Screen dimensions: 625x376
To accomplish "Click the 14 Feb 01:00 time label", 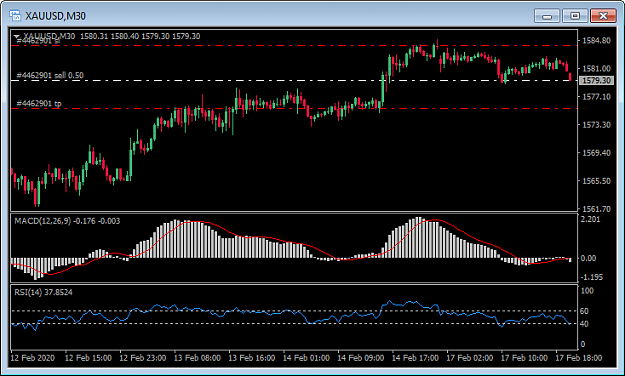I will [306, 358].
